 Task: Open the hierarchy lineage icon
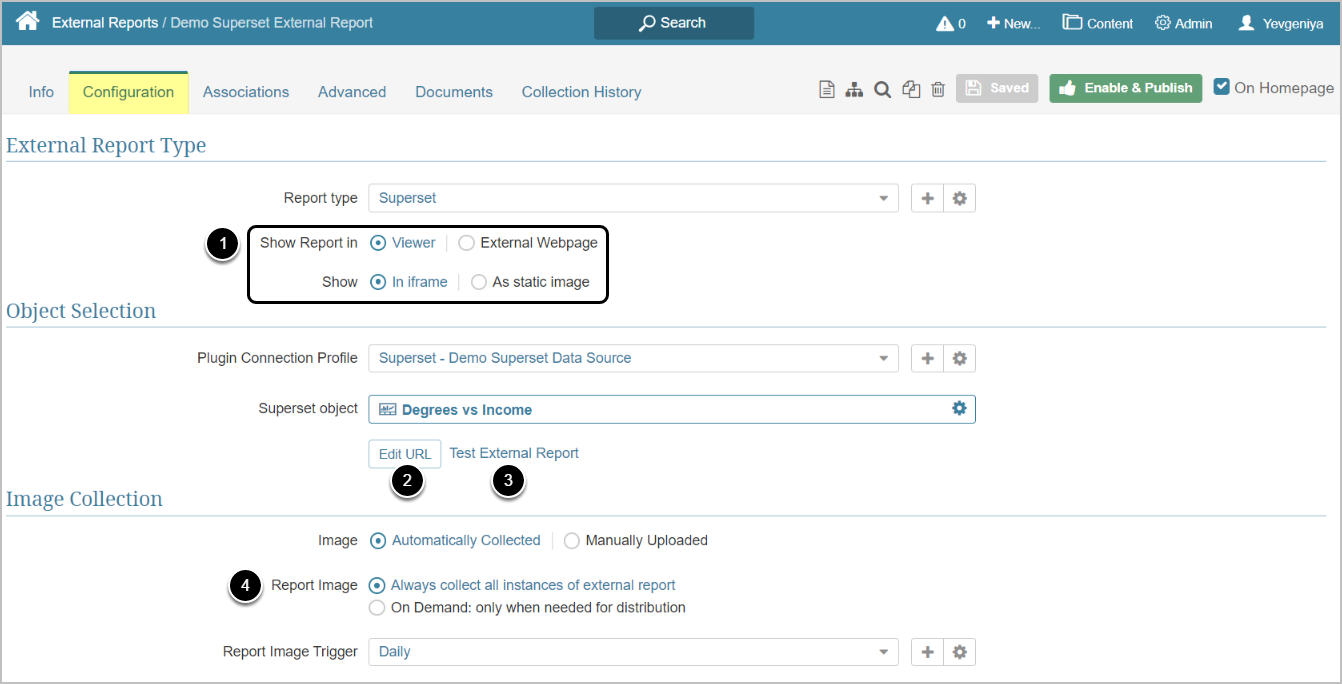point(854,89)
